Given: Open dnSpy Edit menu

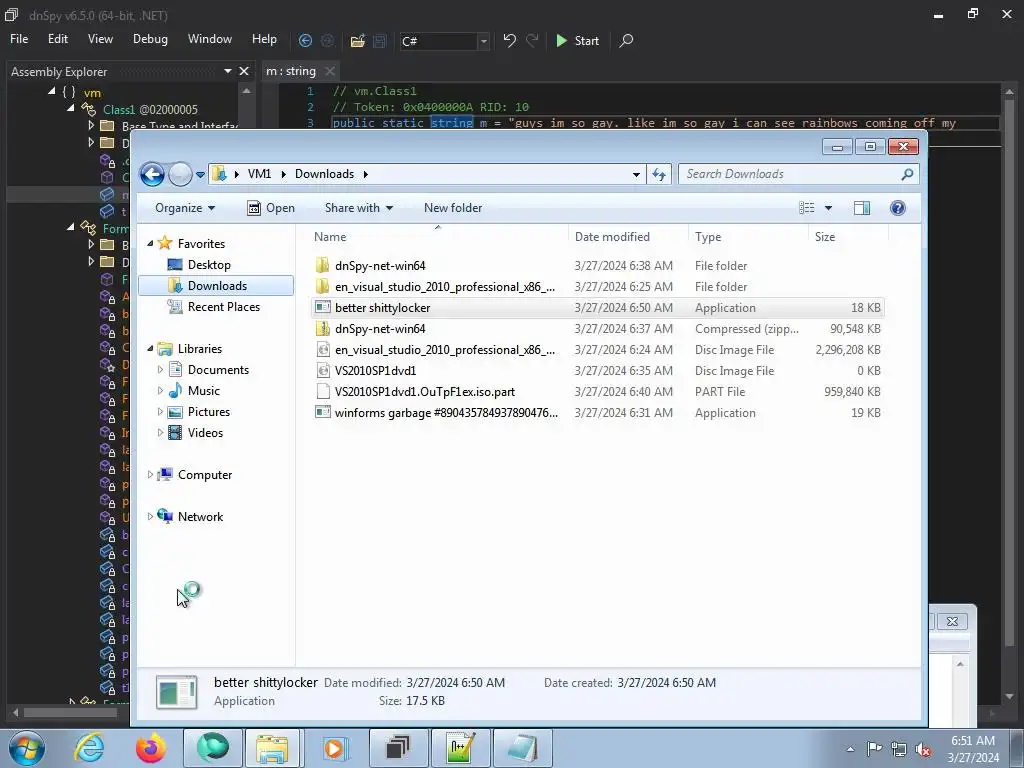Looking at the screenshot, I should (57, 39).
